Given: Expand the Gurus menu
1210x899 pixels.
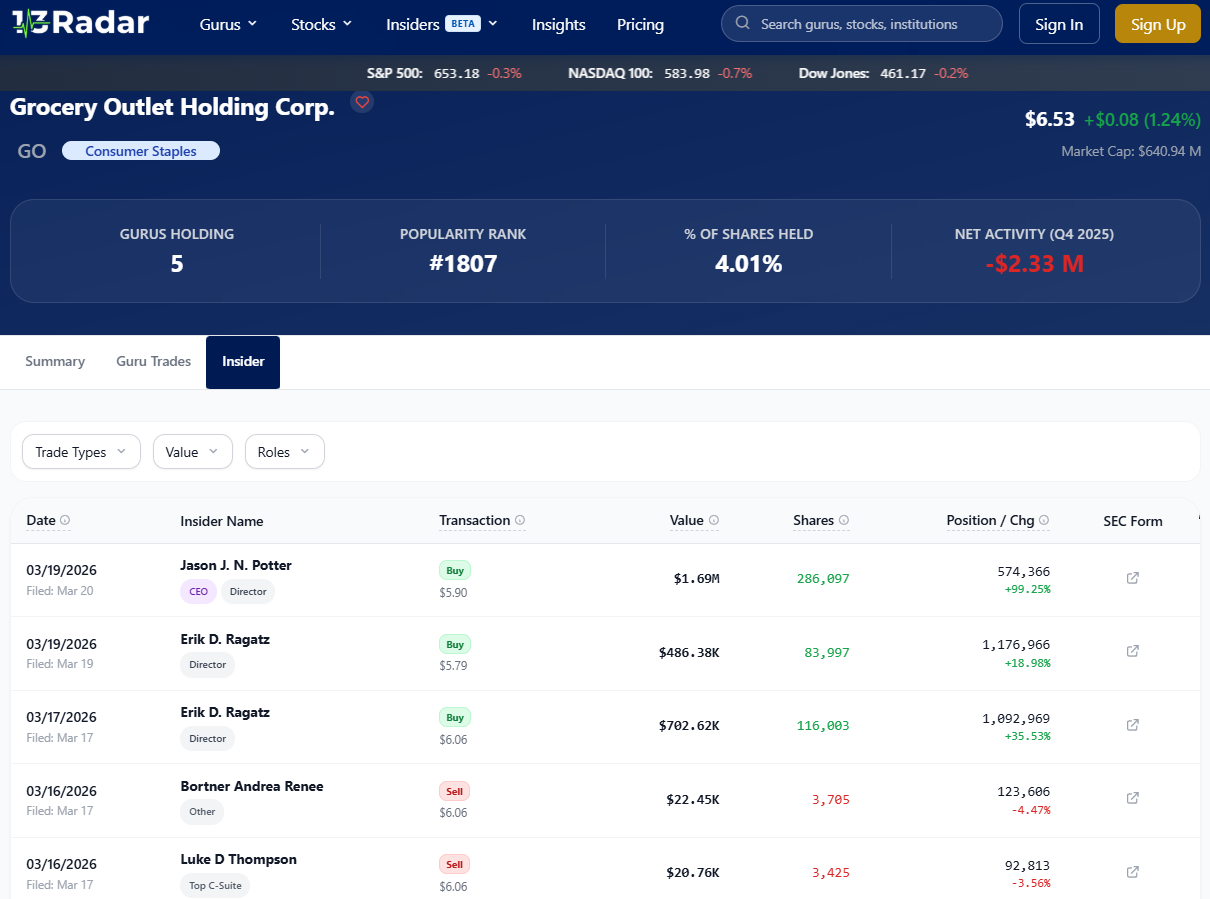Looking at the screenshot, I should point(229,24).
